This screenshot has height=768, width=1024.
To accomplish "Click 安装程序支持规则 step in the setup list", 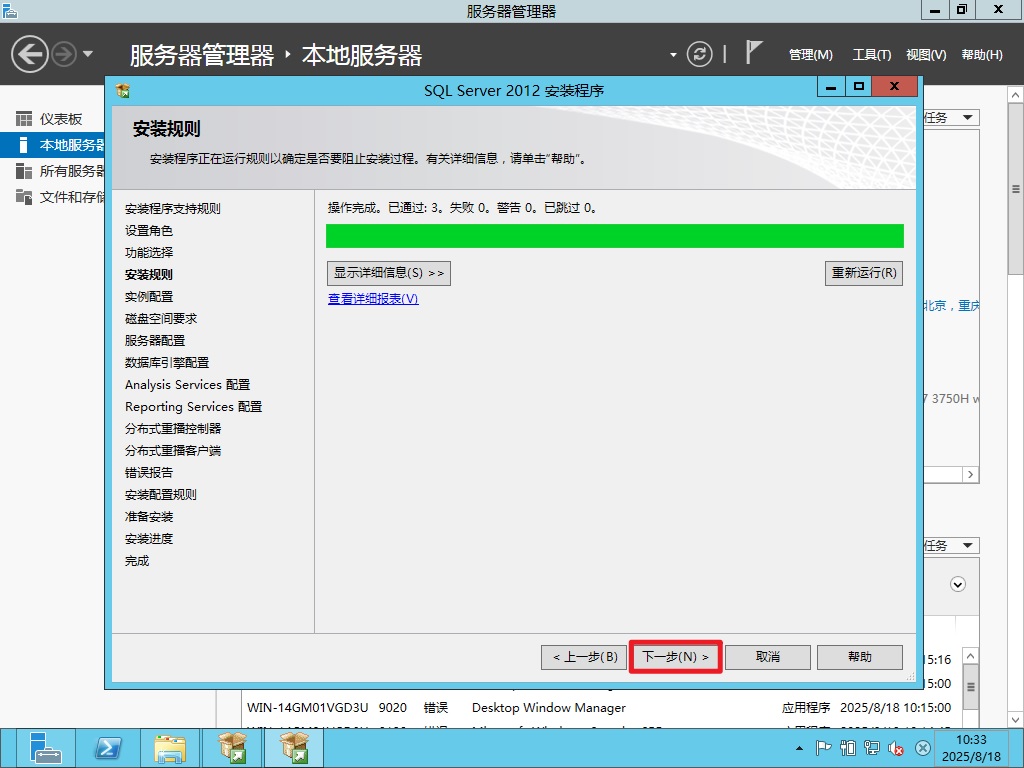I will (x=172, y=208).
